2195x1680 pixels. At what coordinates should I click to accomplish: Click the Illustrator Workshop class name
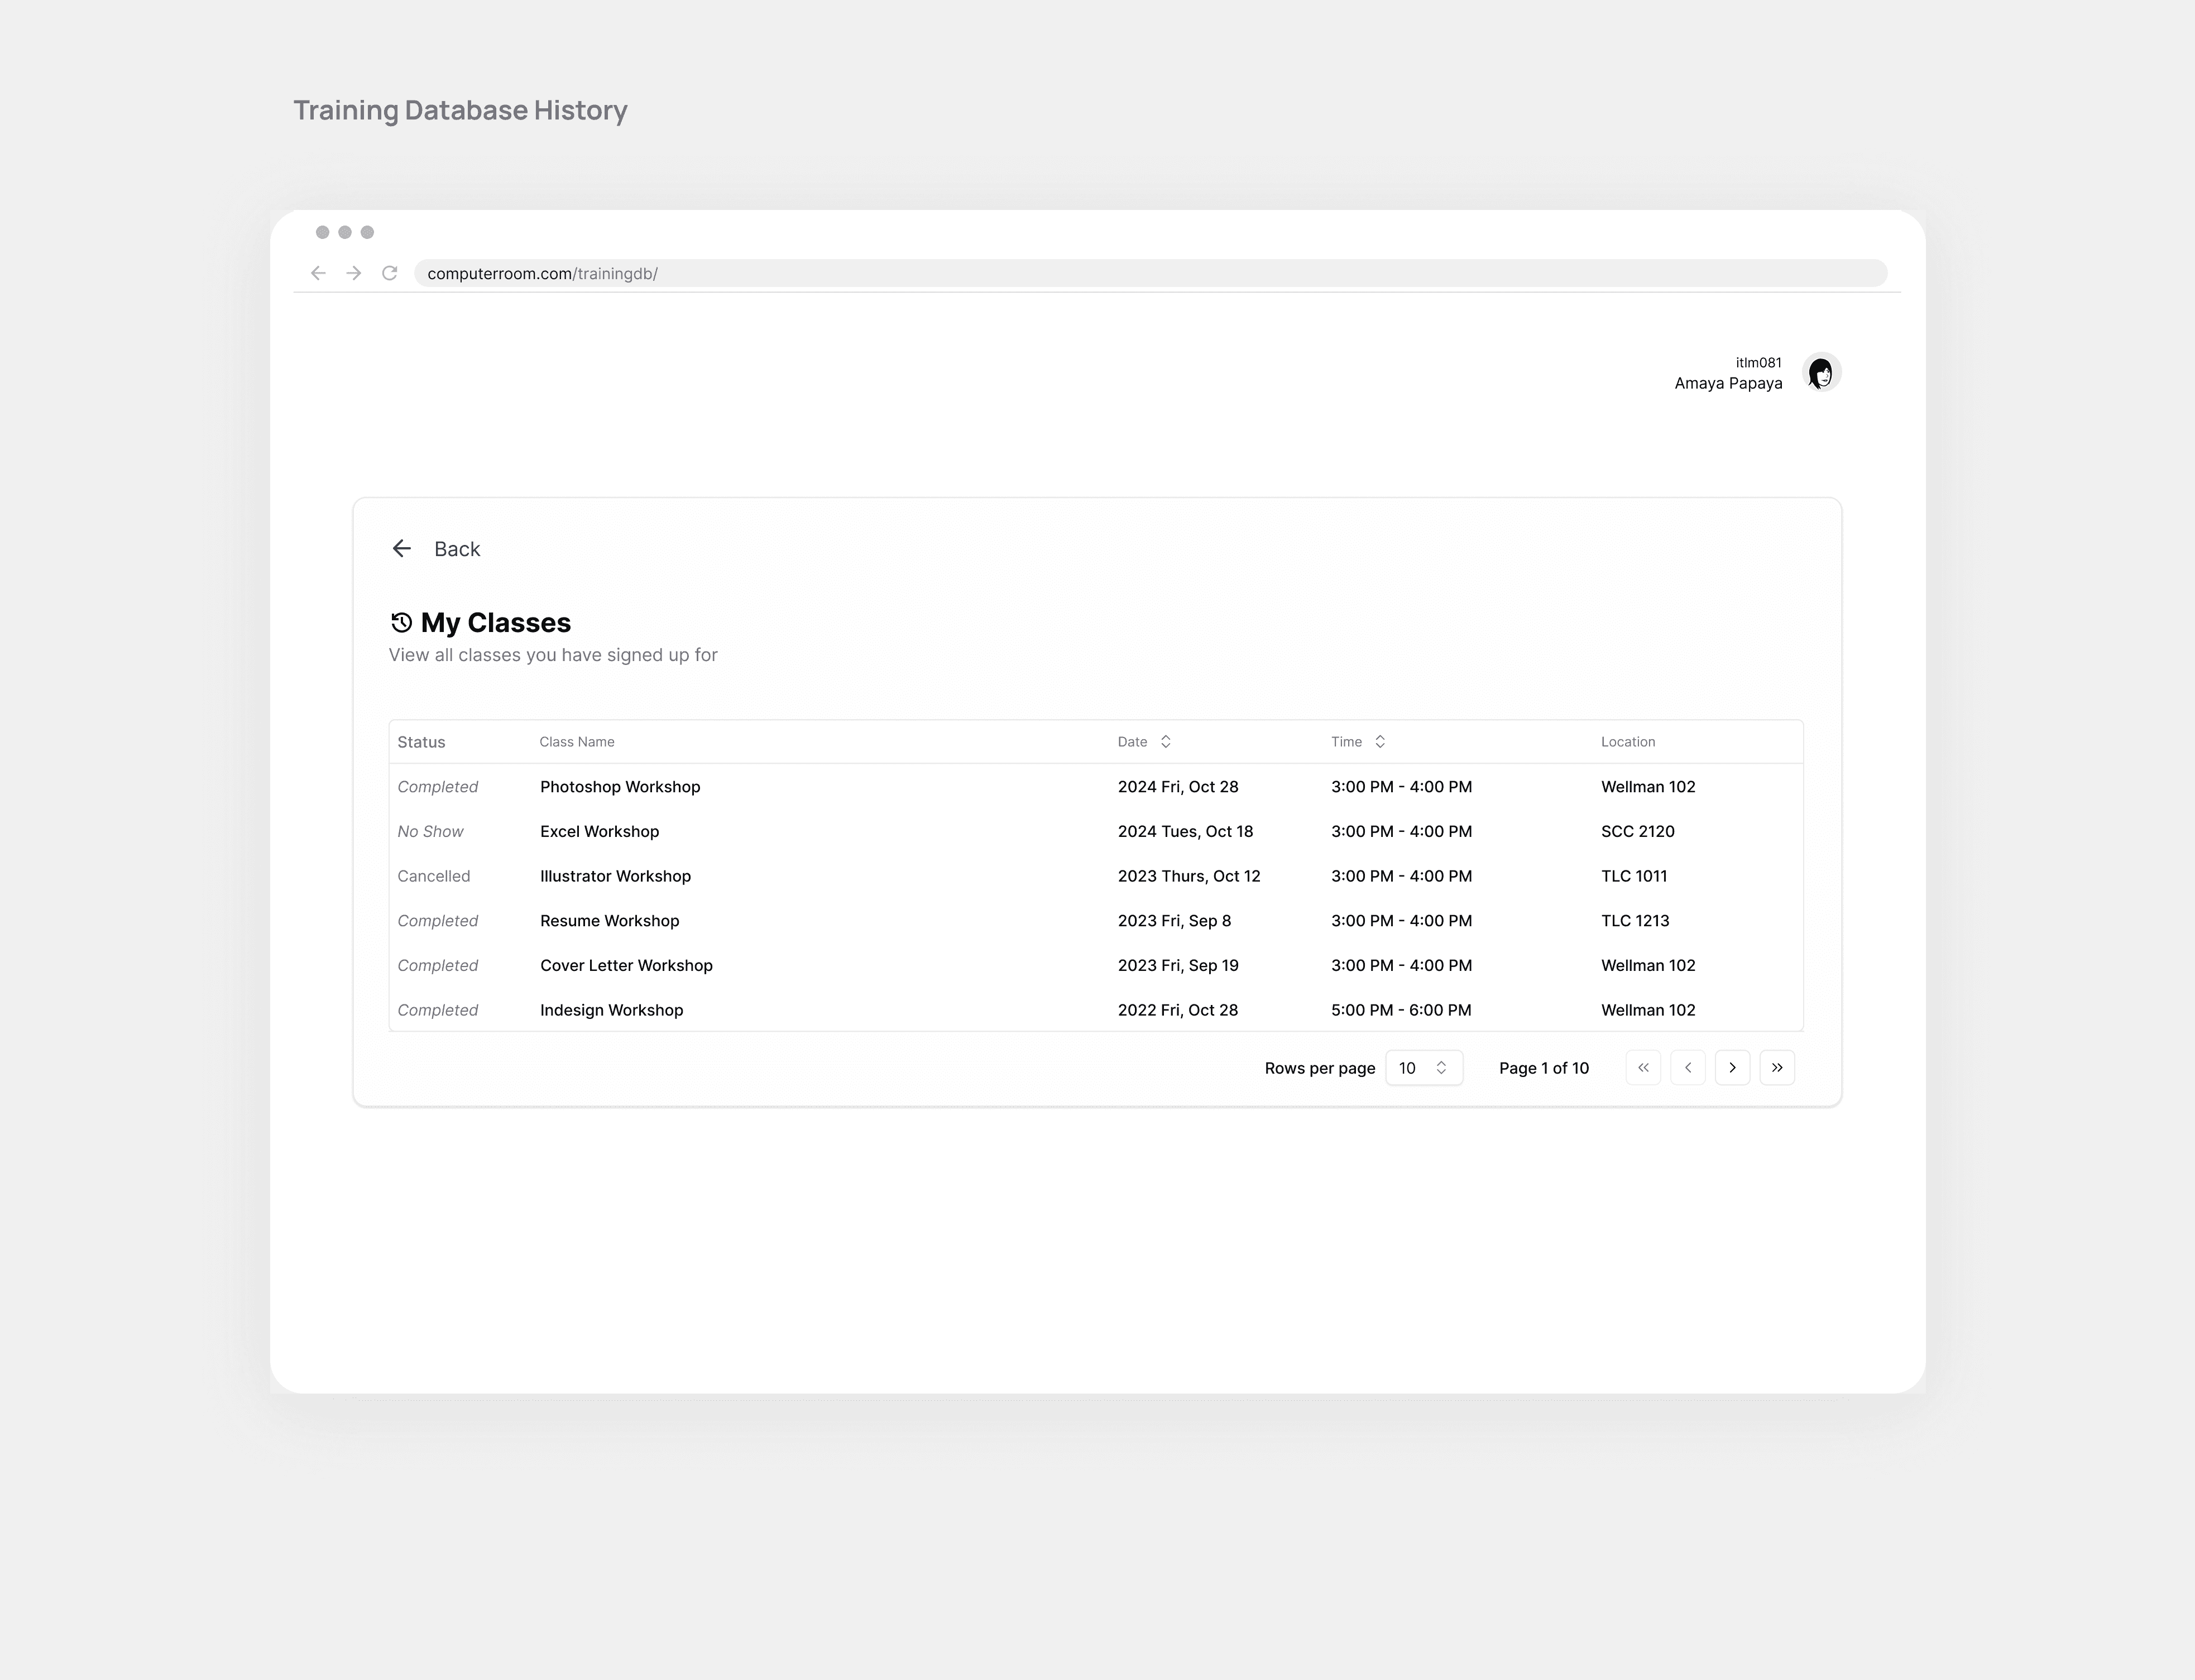coord(615,876)
